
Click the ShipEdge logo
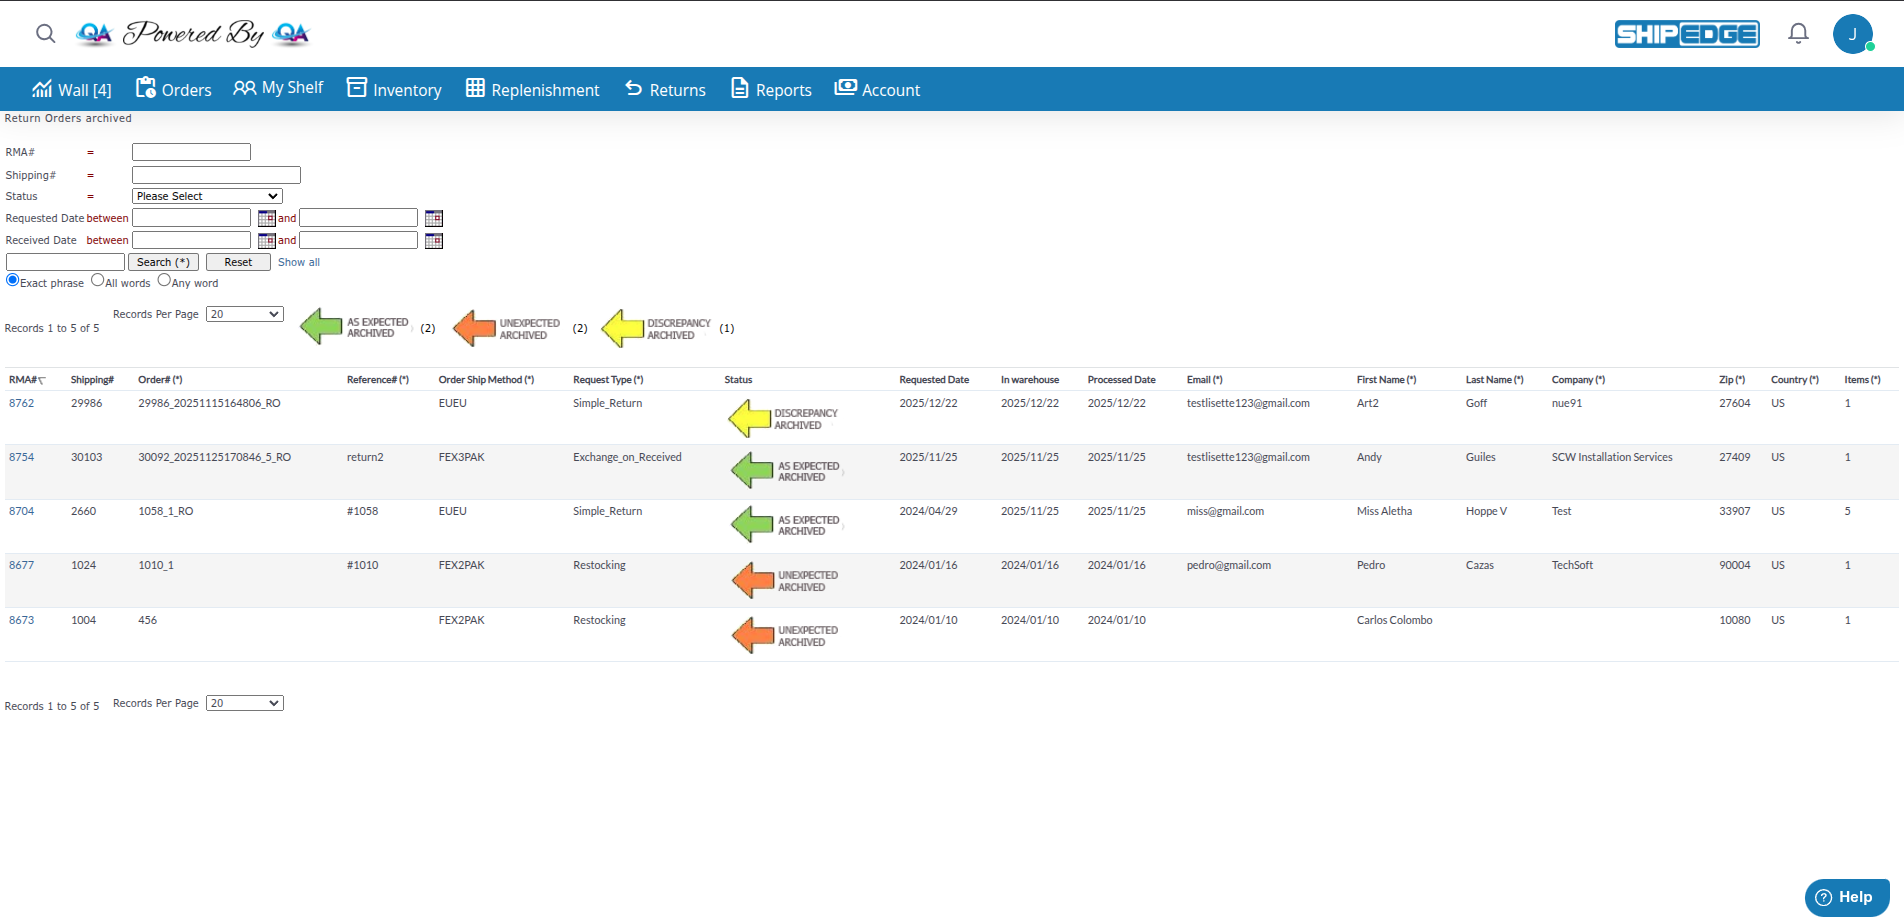pyautogui.click(x=1686, y=34)
